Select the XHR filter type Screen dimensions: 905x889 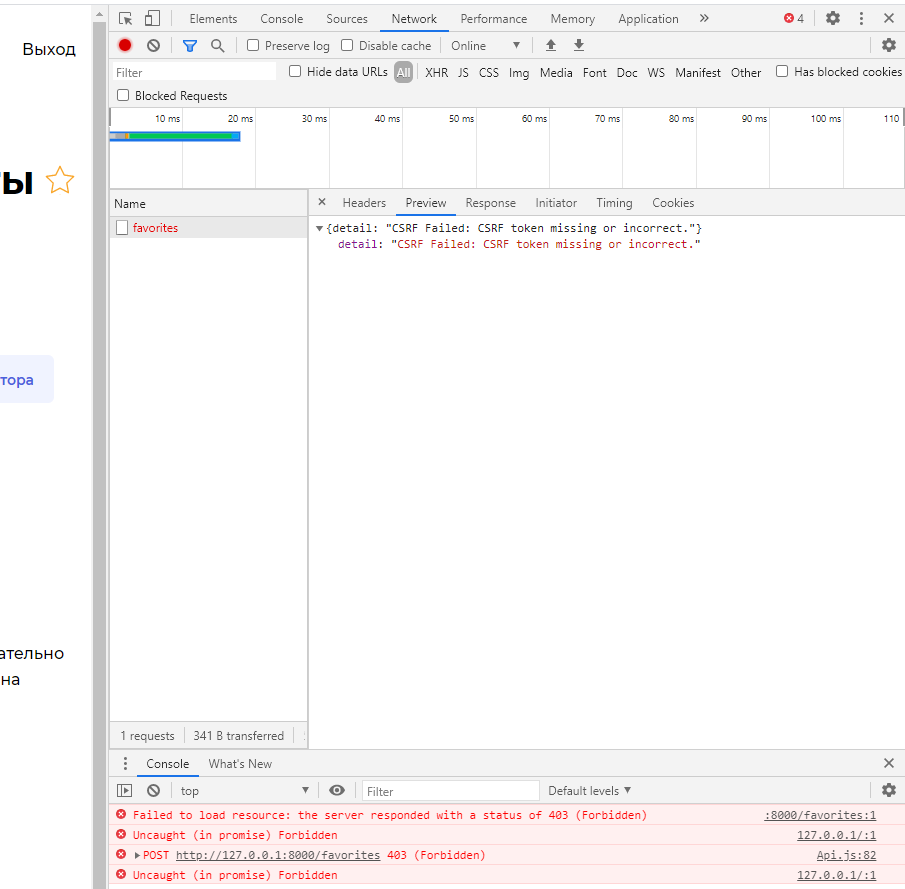[436, 72]
